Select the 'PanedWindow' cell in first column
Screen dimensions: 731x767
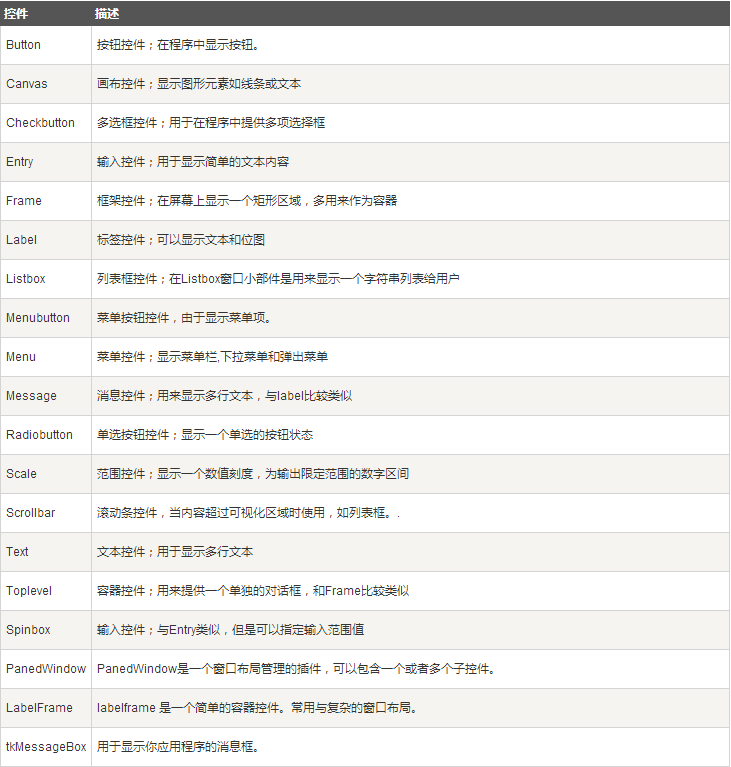46,669
